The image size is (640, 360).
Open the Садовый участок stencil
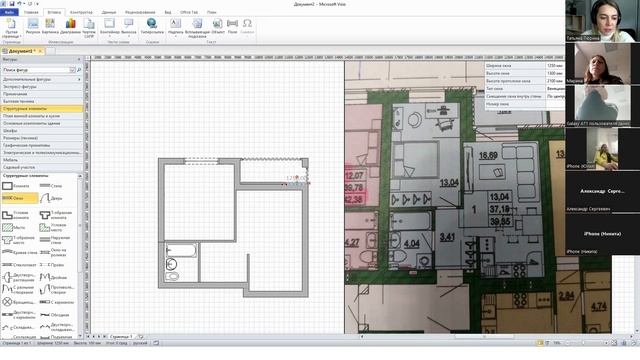[x=42, y=167]
